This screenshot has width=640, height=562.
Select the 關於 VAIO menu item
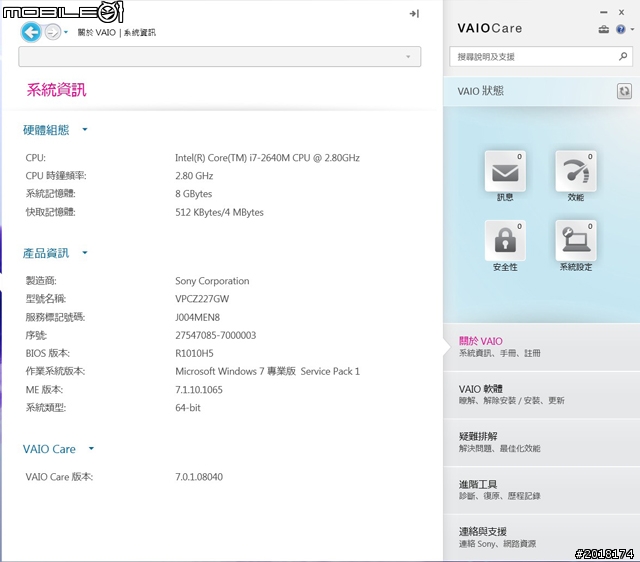tap(541, 347)
